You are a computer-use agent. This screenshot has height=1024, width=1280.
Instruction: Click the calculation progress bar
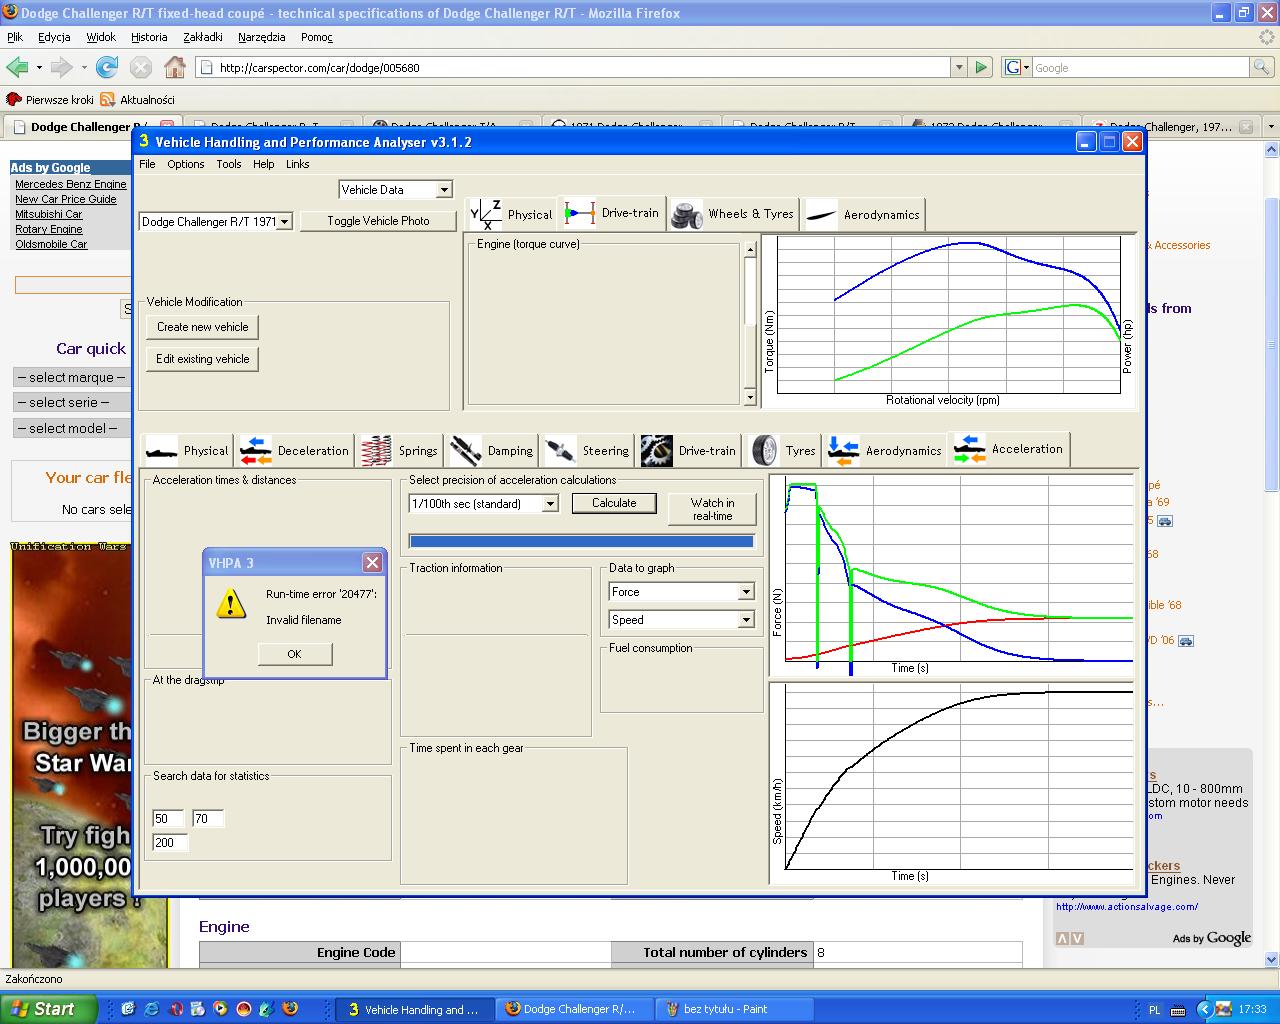click(581, 541)
